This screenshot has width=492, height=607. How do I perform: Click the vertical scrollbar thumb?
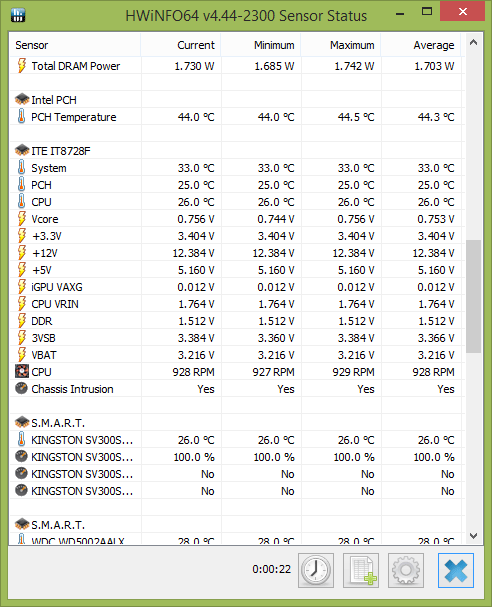point(473,297)
